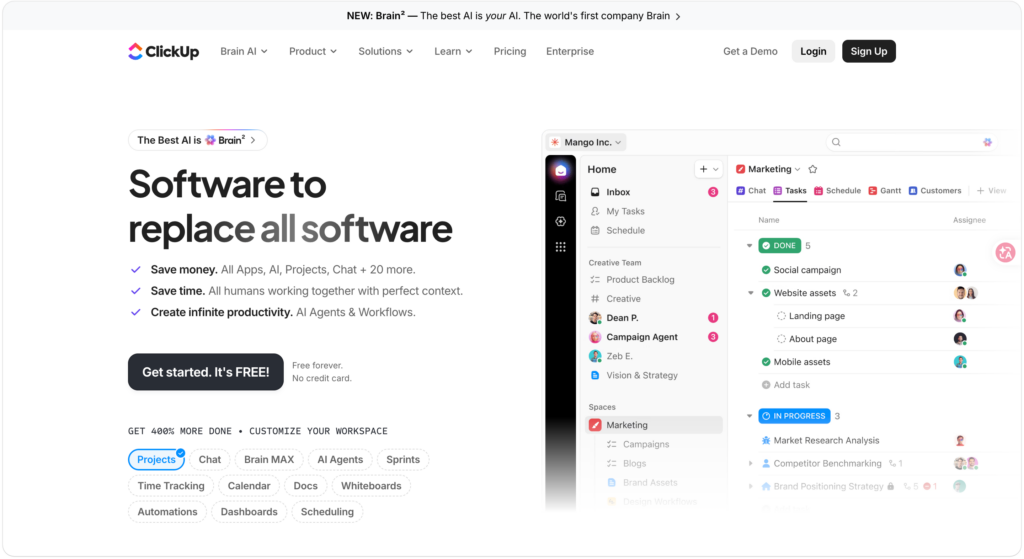Viewport: 1024px width, 559px height.
Task: Click Get started. It's FREE! button
Action: click(x=206, y=372)
